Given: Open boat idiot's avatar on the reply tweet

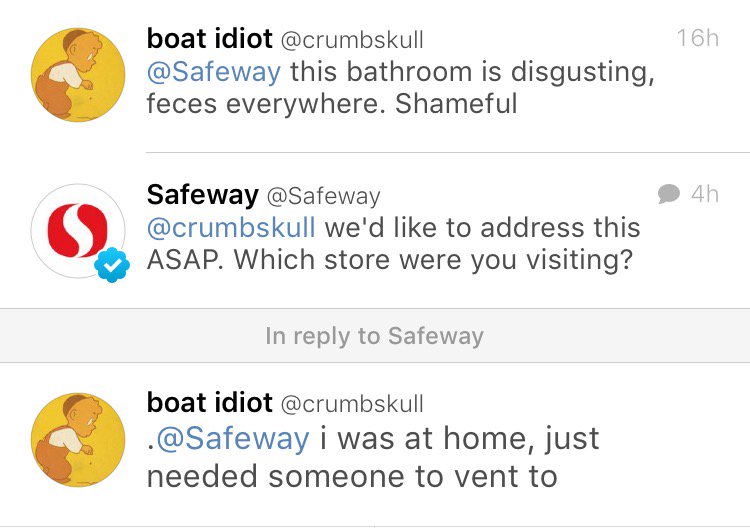Looking at the screenshot, I should click(x=78, y=440).
